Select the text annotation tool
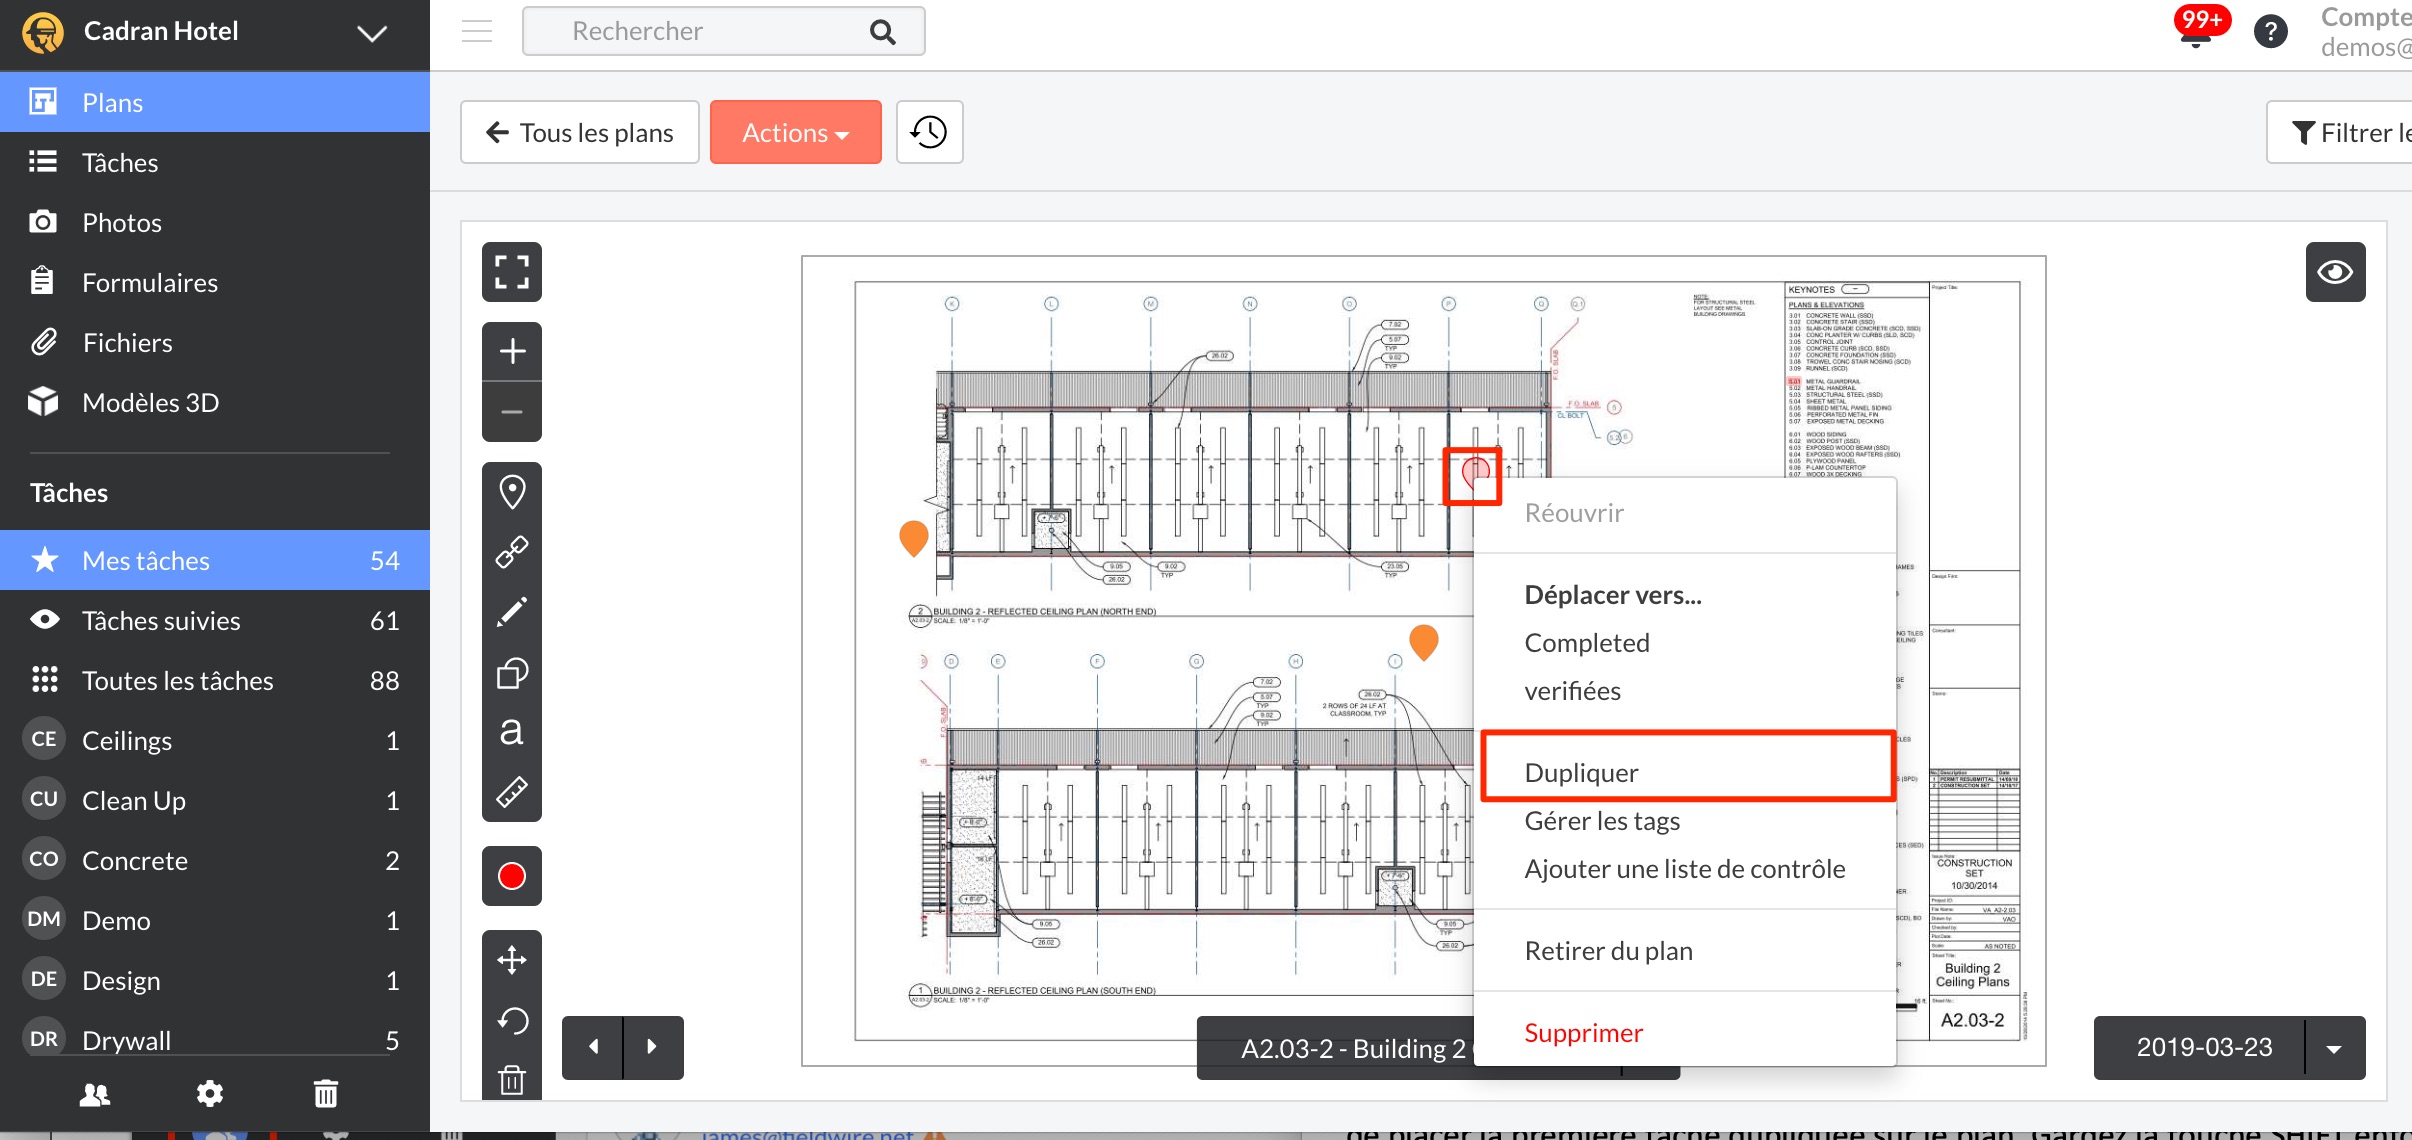The image size is (2412, 1140). pos(512,732)
